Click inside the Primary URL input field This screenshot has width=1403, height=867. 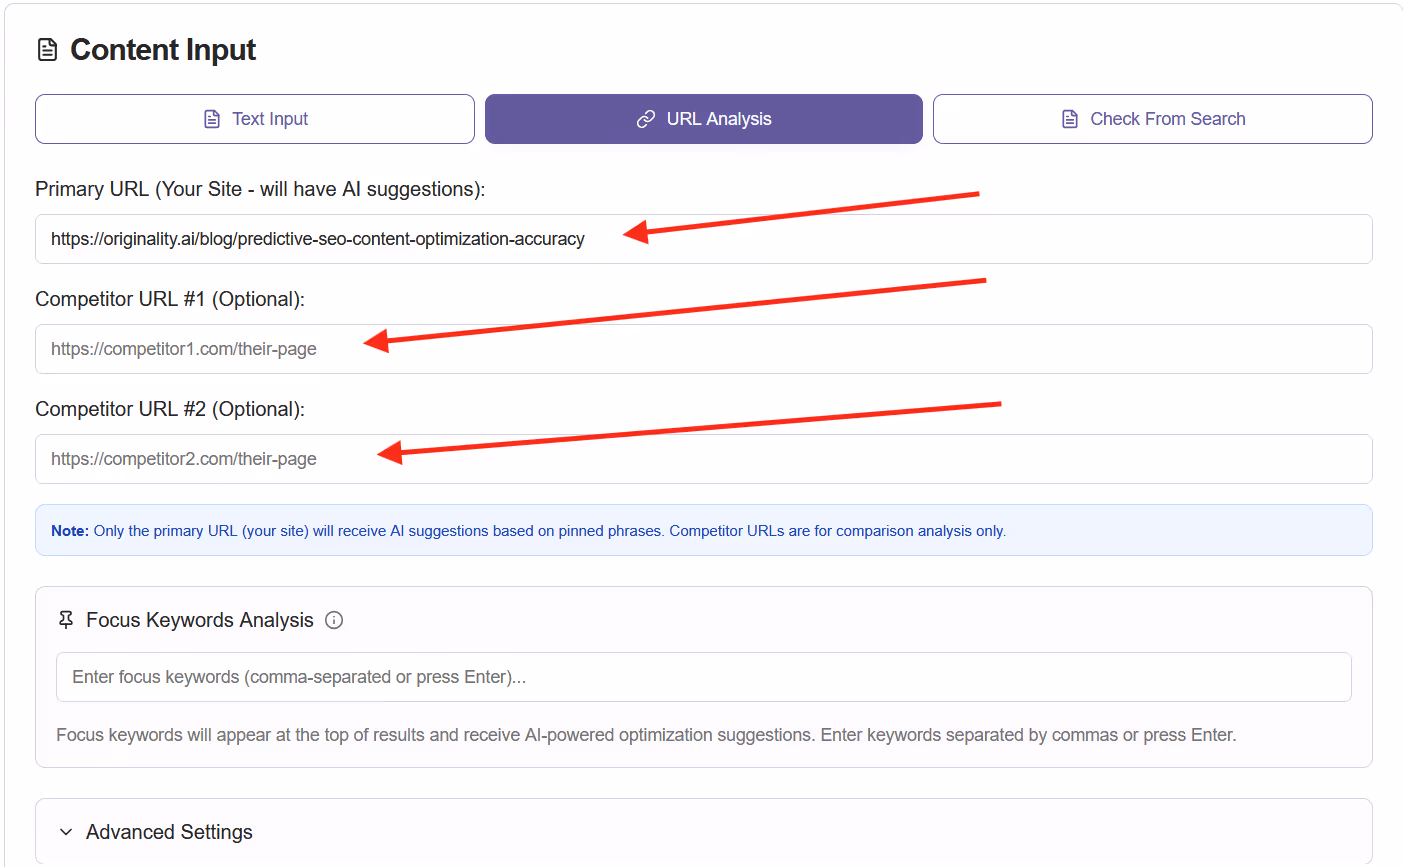point(700,238)
